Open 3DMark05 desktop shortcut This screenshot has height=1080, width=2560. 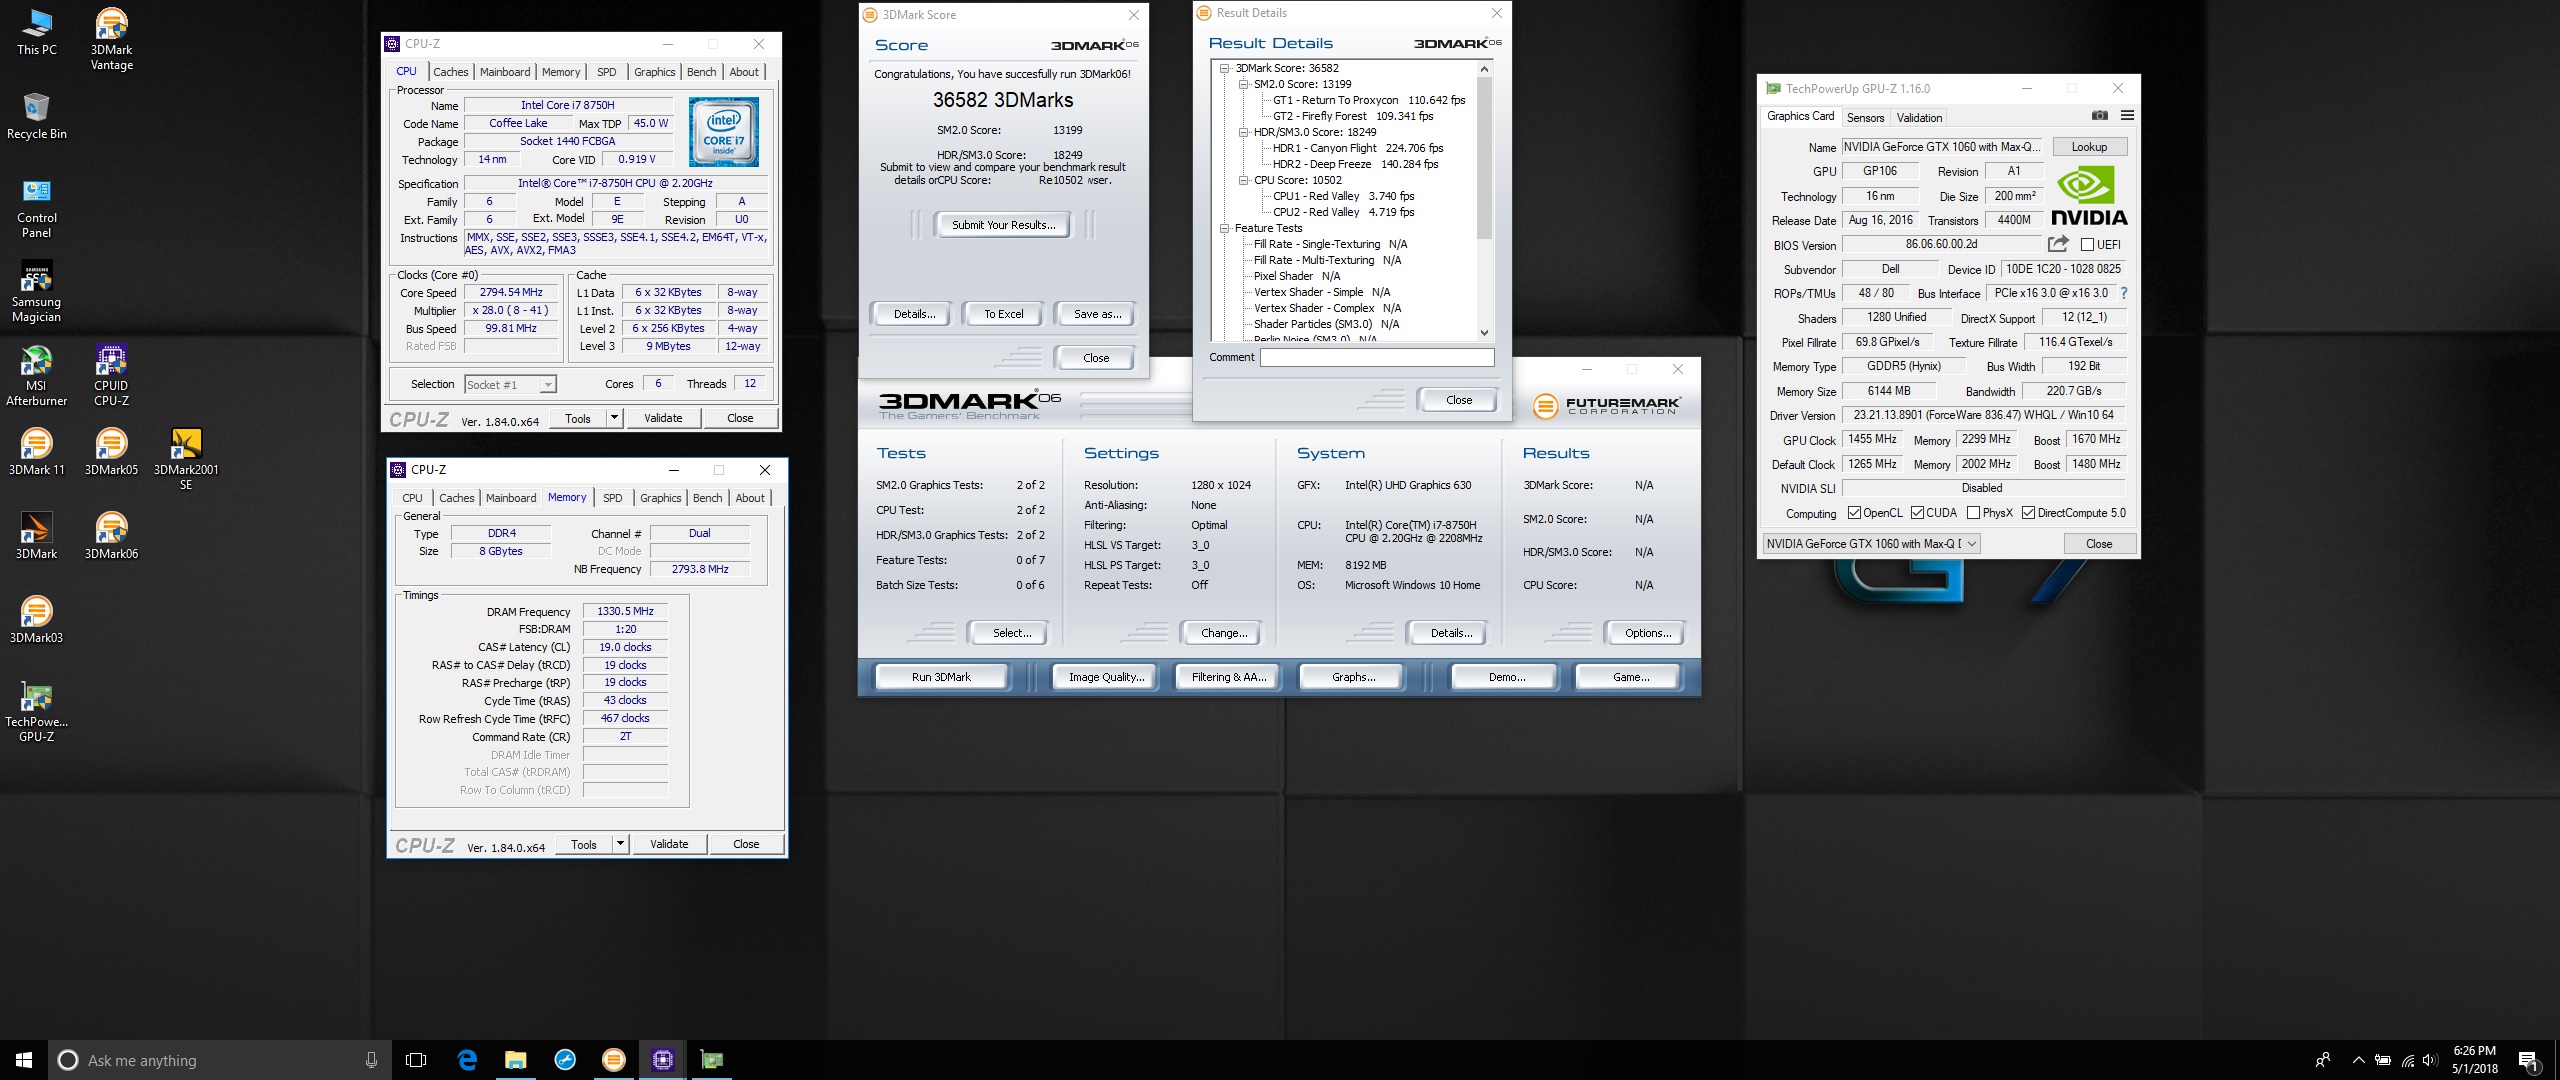point(111,452)
